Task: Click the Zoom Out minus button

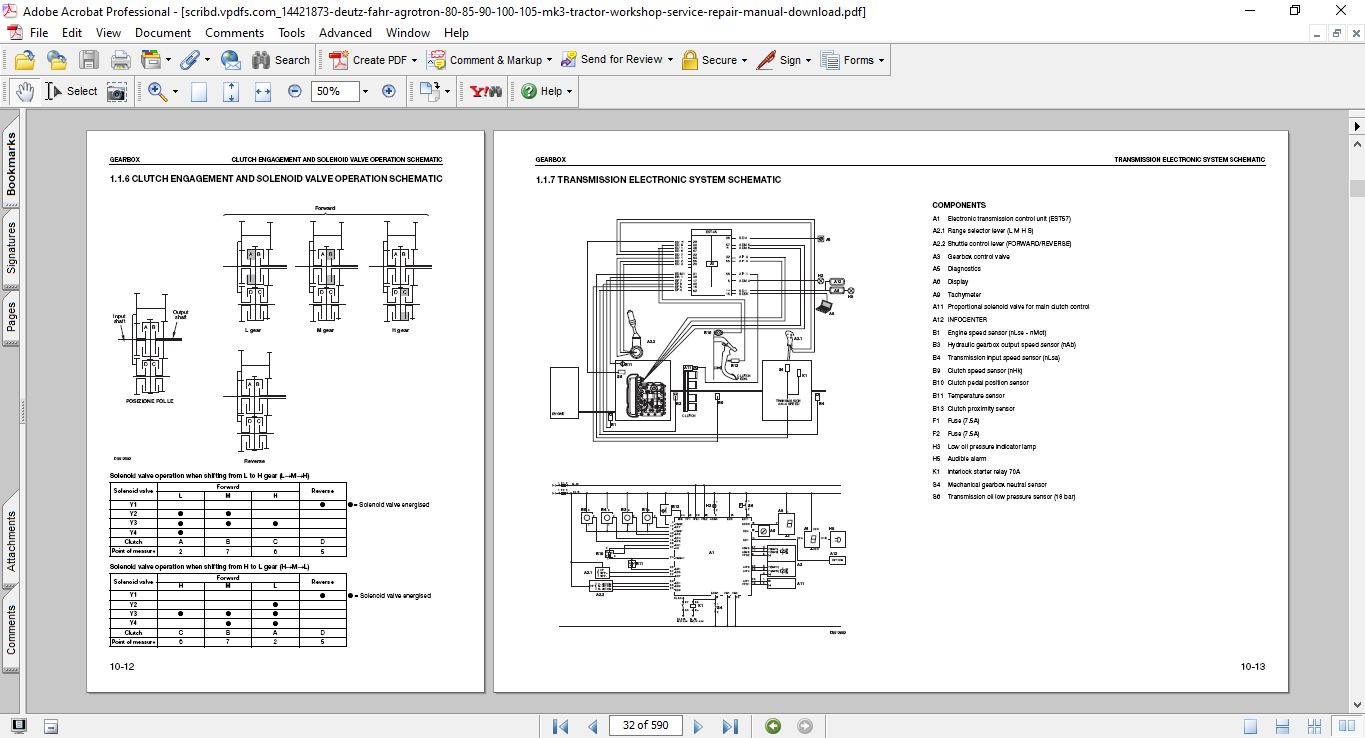Action: pyautogui.click(x=295, y=91)
